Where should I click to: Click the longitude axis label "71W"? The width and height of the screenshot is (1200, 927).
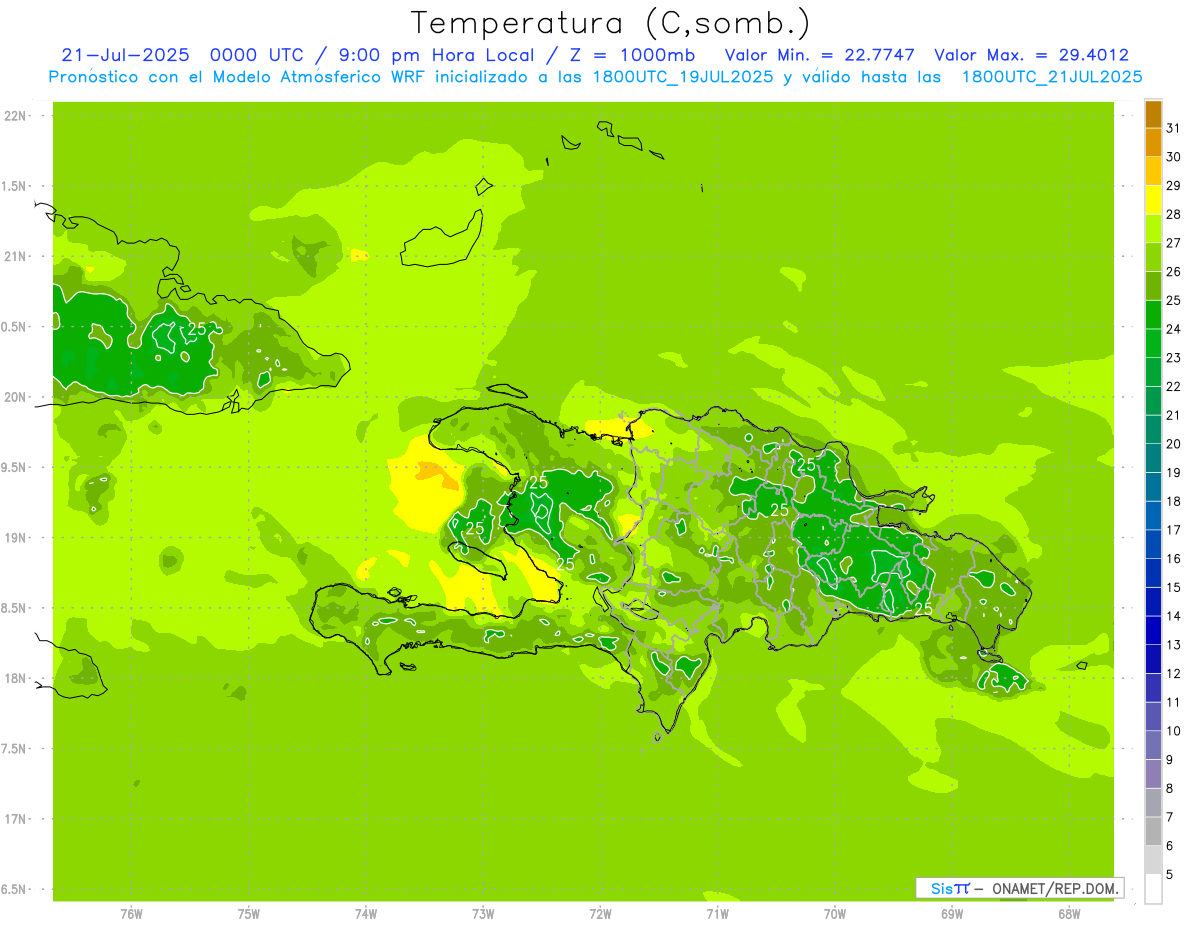coord(717,914)
